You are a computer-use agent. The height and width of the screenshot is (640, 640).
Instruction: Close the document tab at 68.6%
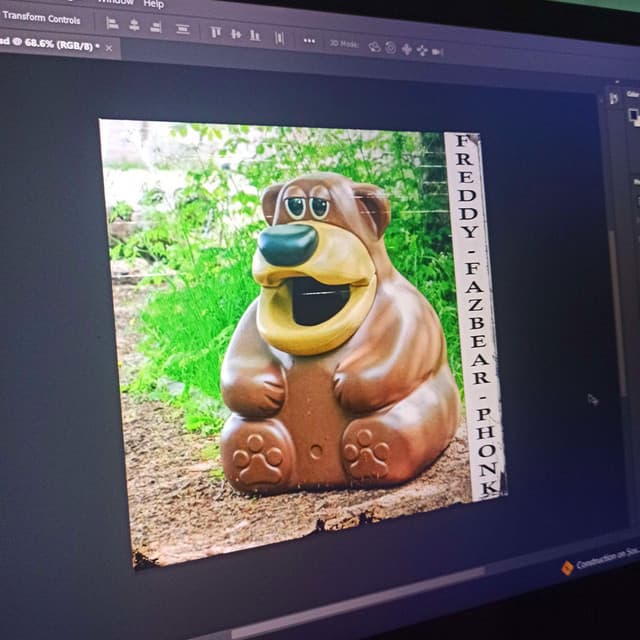pyautogui.click(x=109, y=48)
